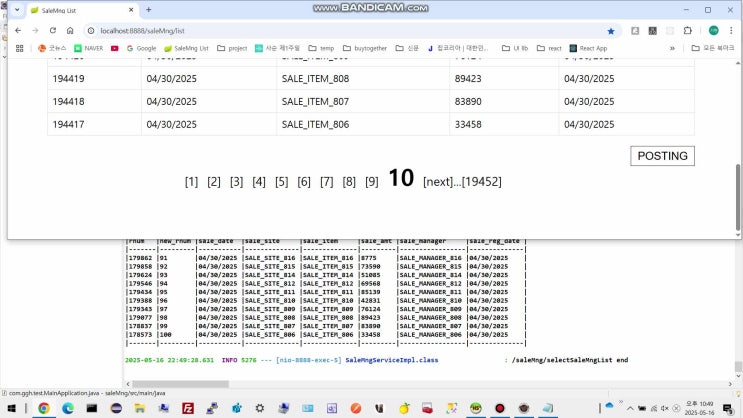Open the 'buytogether' bookmark folder
Viewport: 743px width, 418px height.
point(365,47)
